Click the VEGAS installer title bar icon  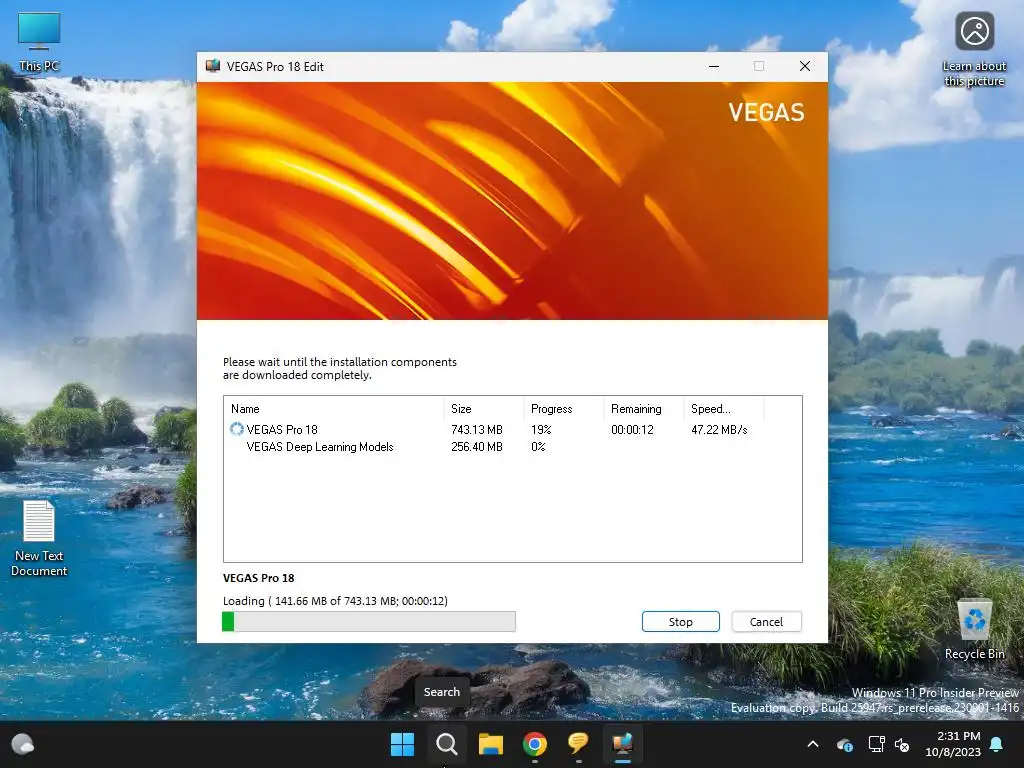pos(213,66)
